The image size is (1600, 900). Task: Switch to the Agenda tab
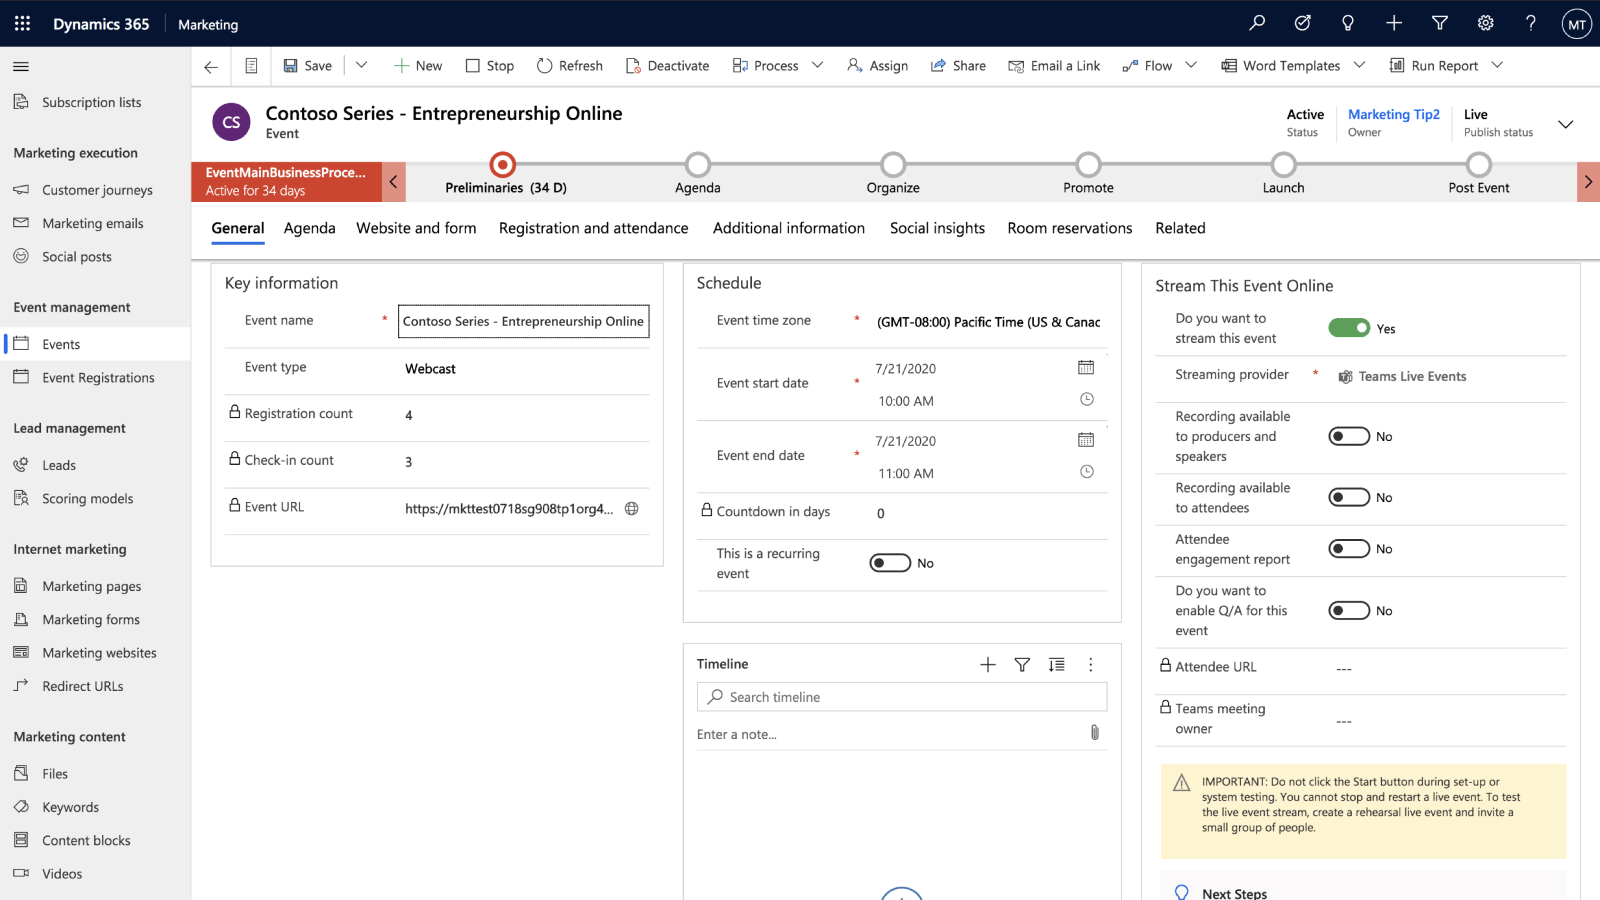tap(310, 228)
